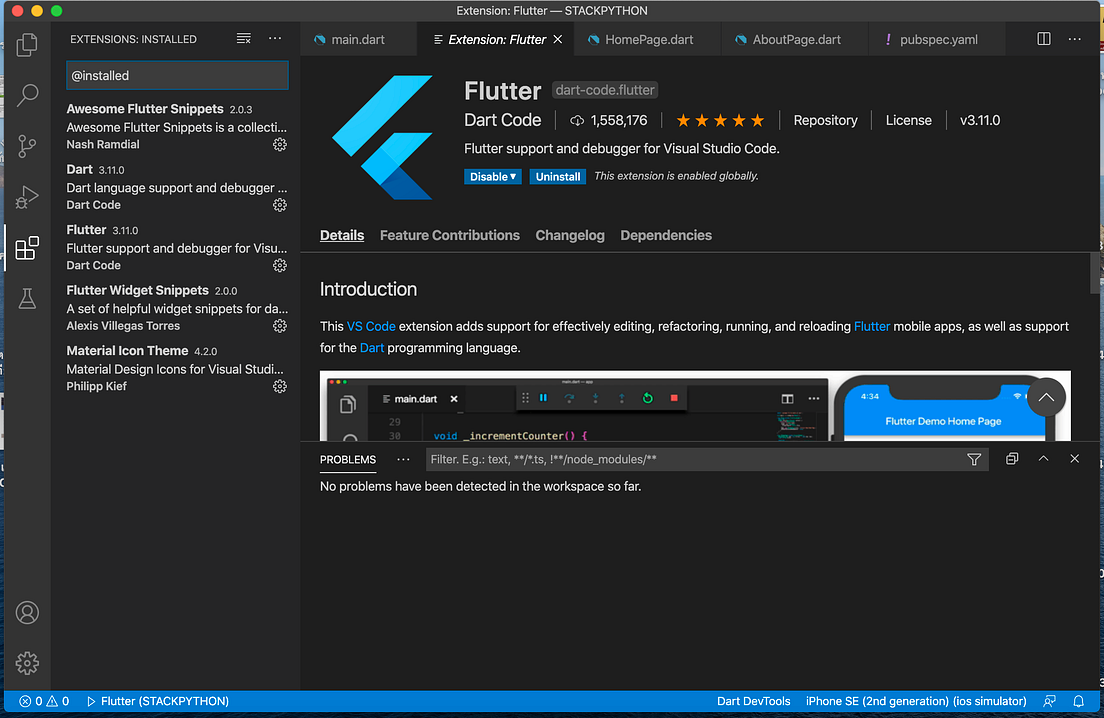Switch to the Changelog tab
The image size is (1104, 718).
click(569, 235)
